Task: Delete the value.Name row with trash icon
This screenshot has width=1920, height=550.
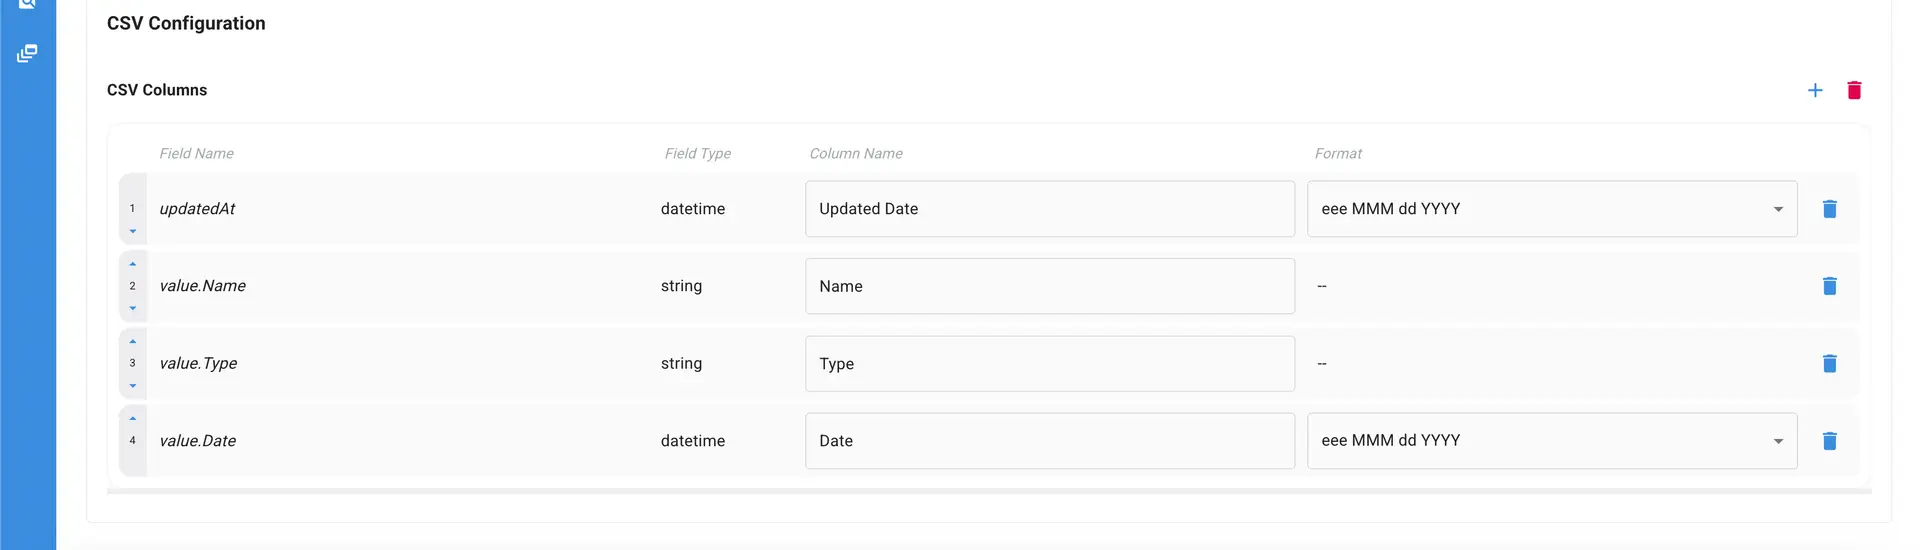Action: point(1829,286)
